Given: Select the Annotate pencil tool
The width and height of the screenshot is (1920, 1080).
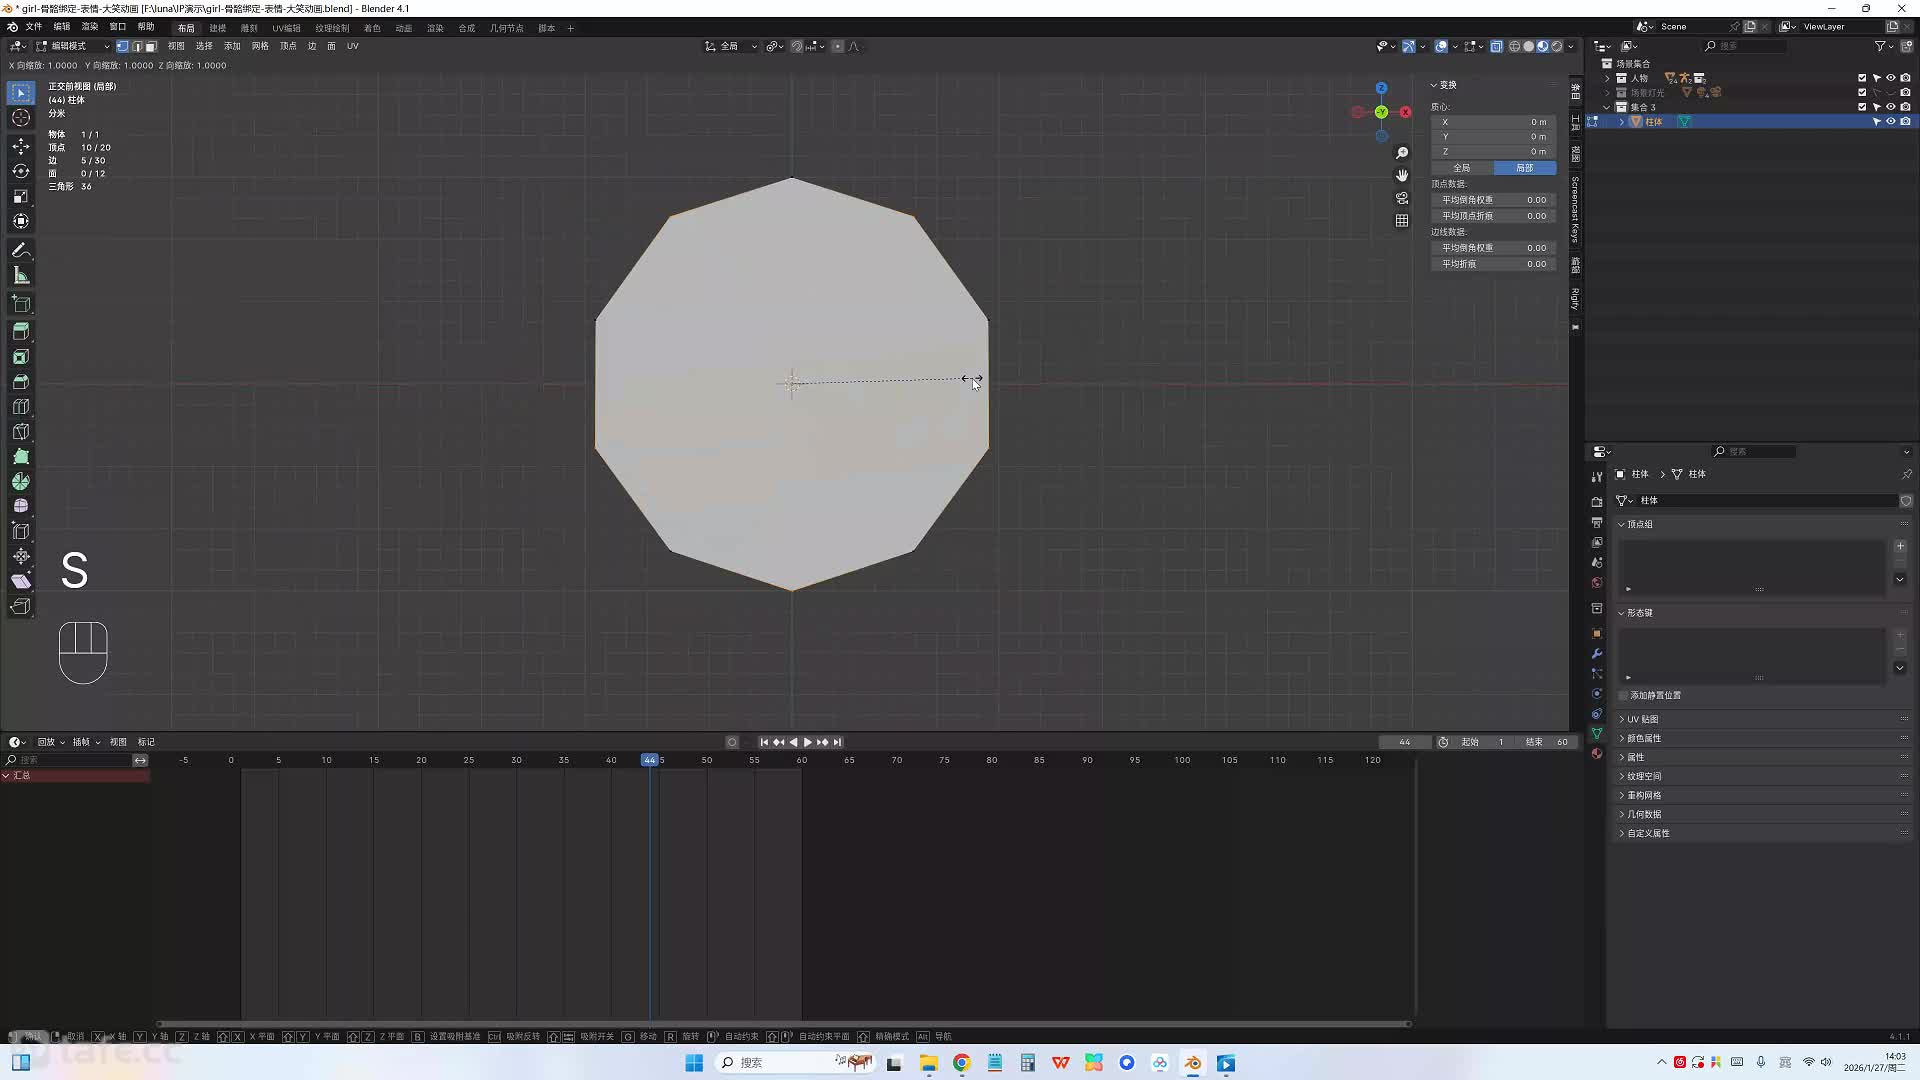Looking at the screenshot, I should pyautogui.click(x=21, y=250).
